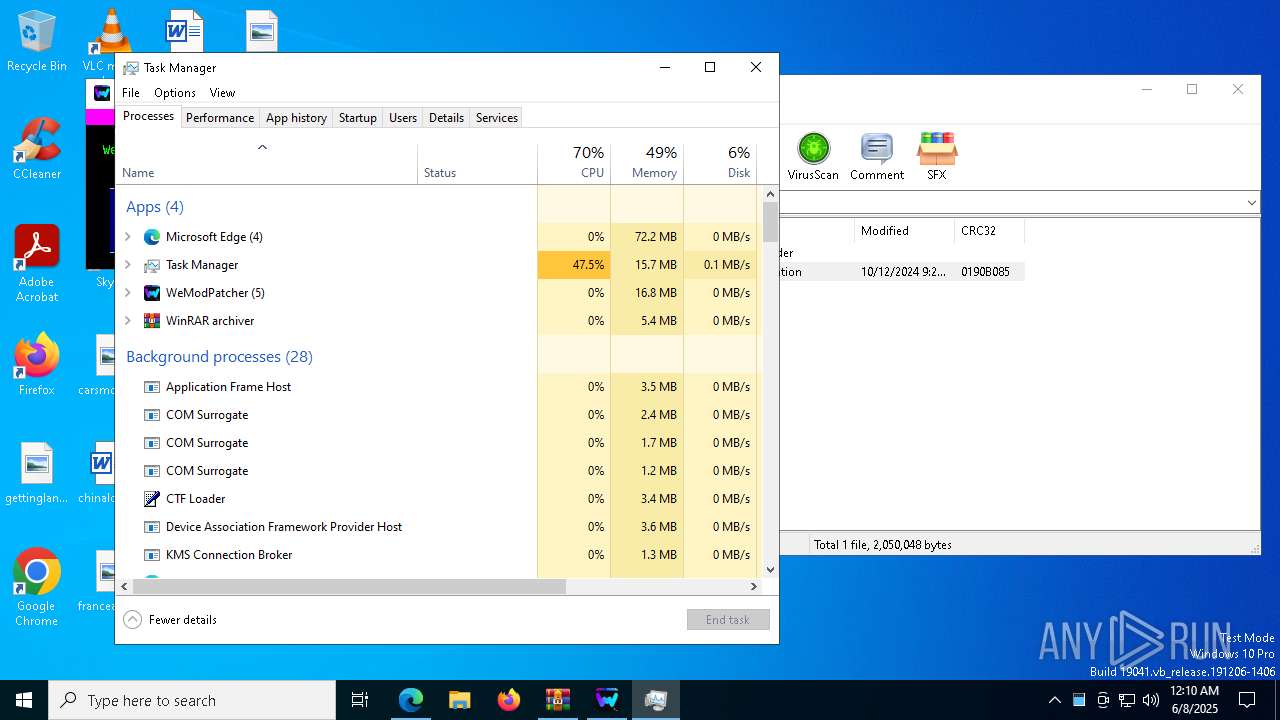Click the Background processes (28) heading
This screenshot has height=720, width=1280.
[x=219, y=357]
